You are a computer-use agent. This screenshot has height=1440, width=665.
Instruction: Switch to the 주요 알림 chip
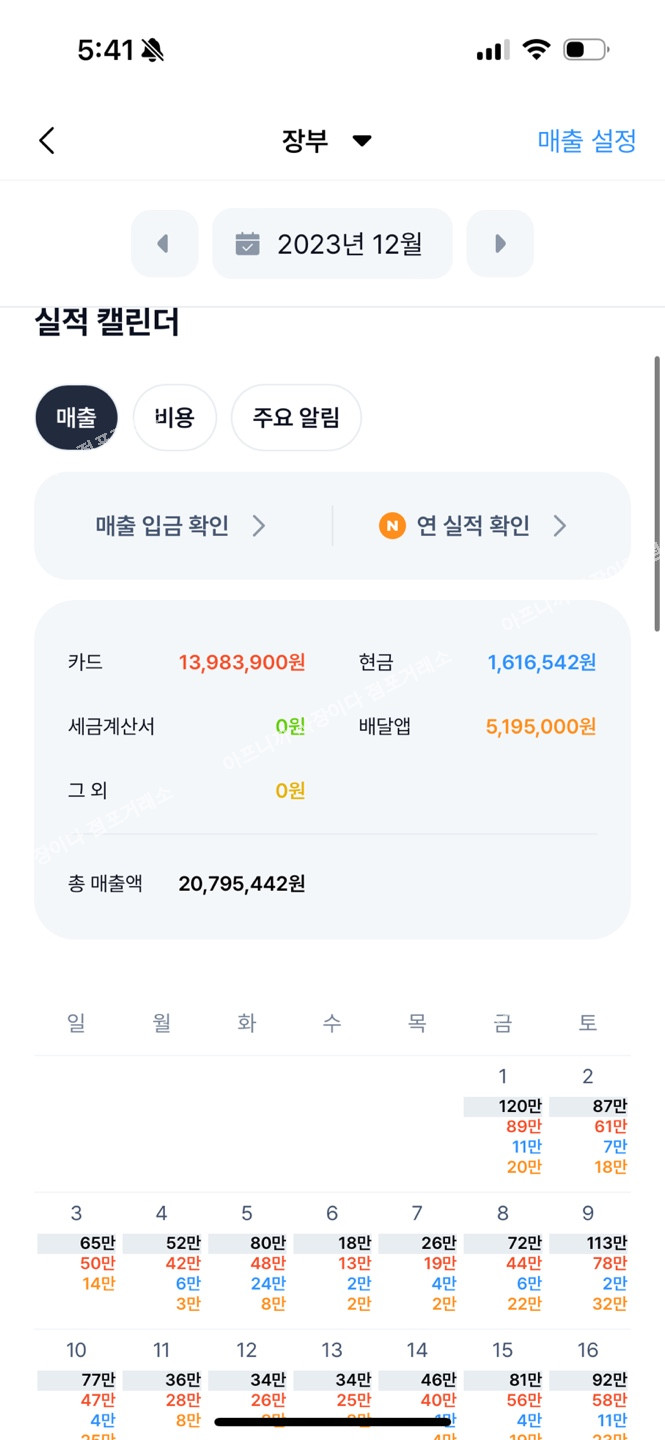(296, 417)
